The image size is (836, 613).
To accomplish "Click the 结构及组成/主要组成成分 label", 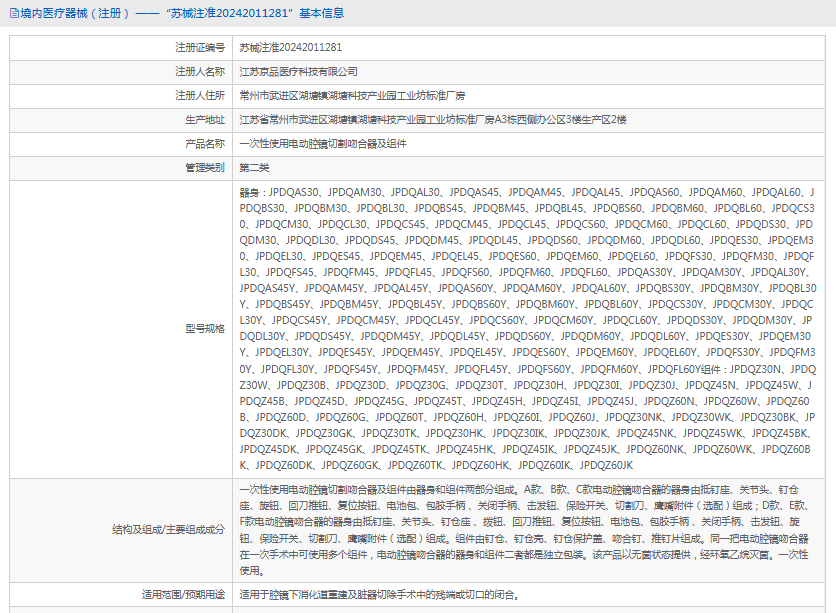I will (x=168, y=529).
